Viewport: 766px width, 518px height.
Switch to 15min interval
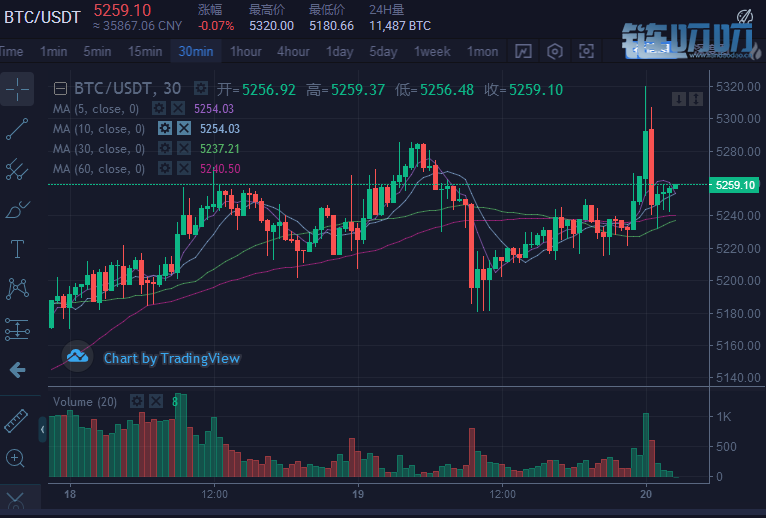145,51
